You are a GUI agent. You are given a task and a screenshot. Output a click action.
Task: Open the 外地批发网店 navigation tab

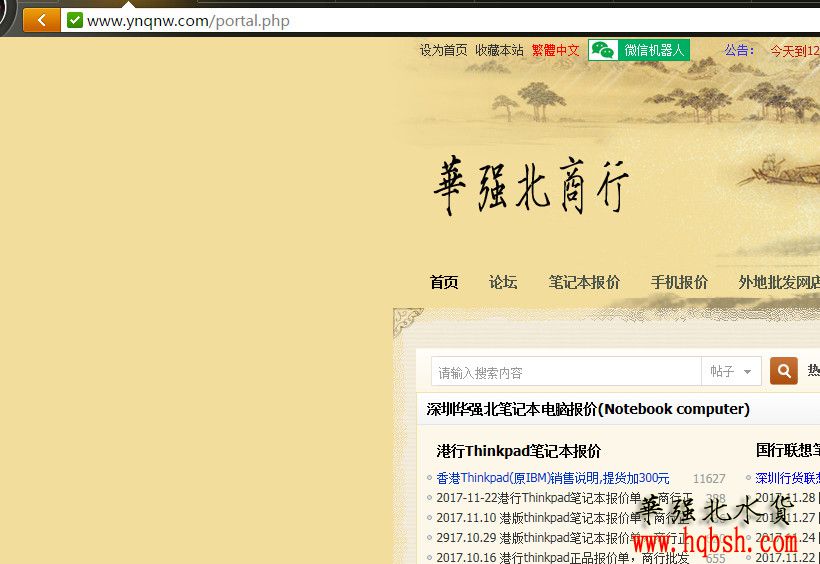click(779, 283)
